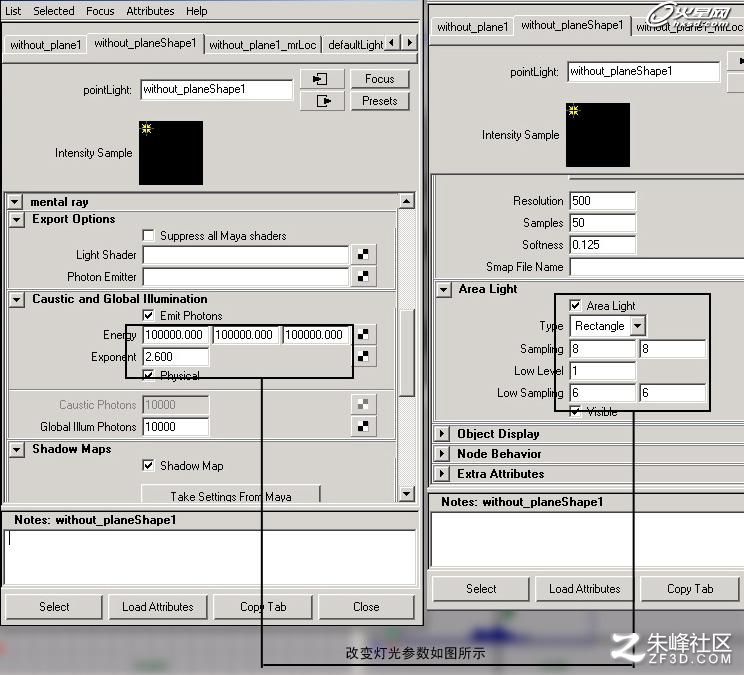This screenshot has height=675, width=744.
Task: Expand the Object Display section
Action: tap(442, 434)
